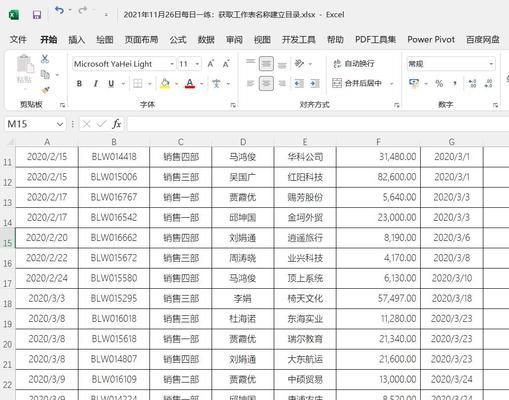Open the merge and center dropdown arrow
The image size is (509, 400).
[x=392, y=83]
